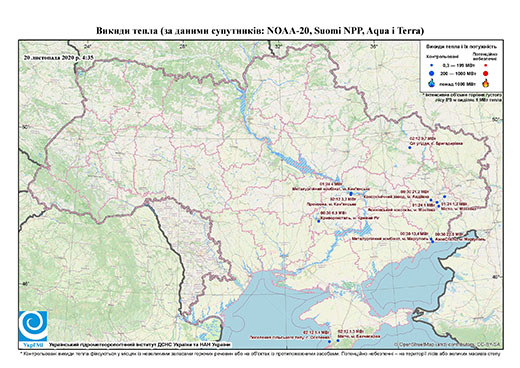The height and width of the screenshot is (368, 520).
Task: Click the legend heading text
Action: pyautogui.click(x=462, y=47)
